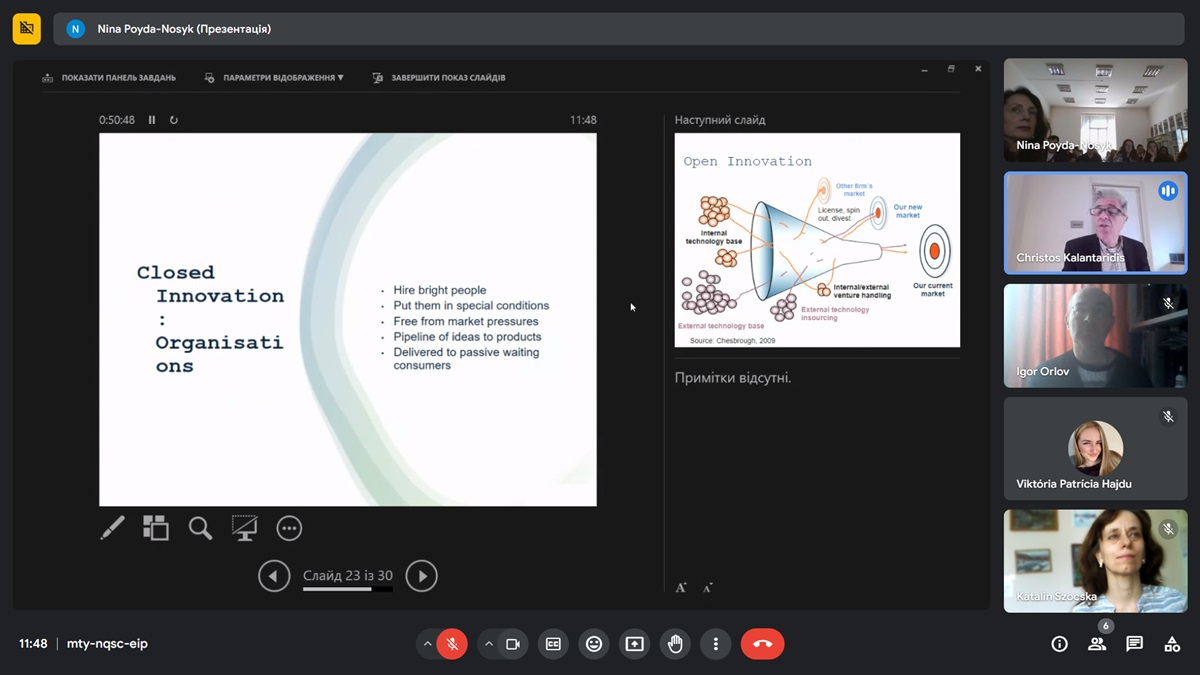Click Завершити показ слайдів to end show
The width and height of the screenshot is (1200, 675).
pos(440,77)
